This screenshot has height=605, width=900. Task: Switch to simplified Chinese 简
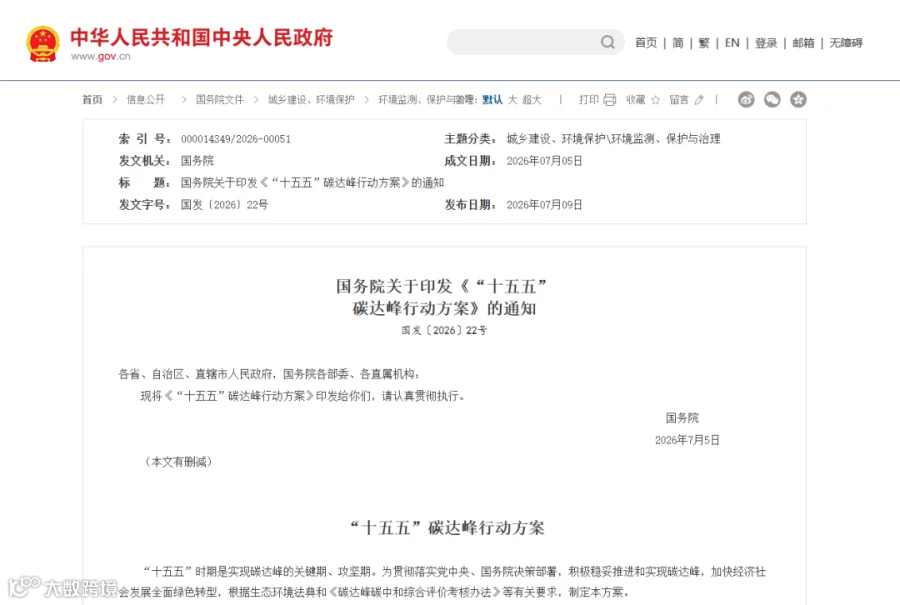[678, 42]
